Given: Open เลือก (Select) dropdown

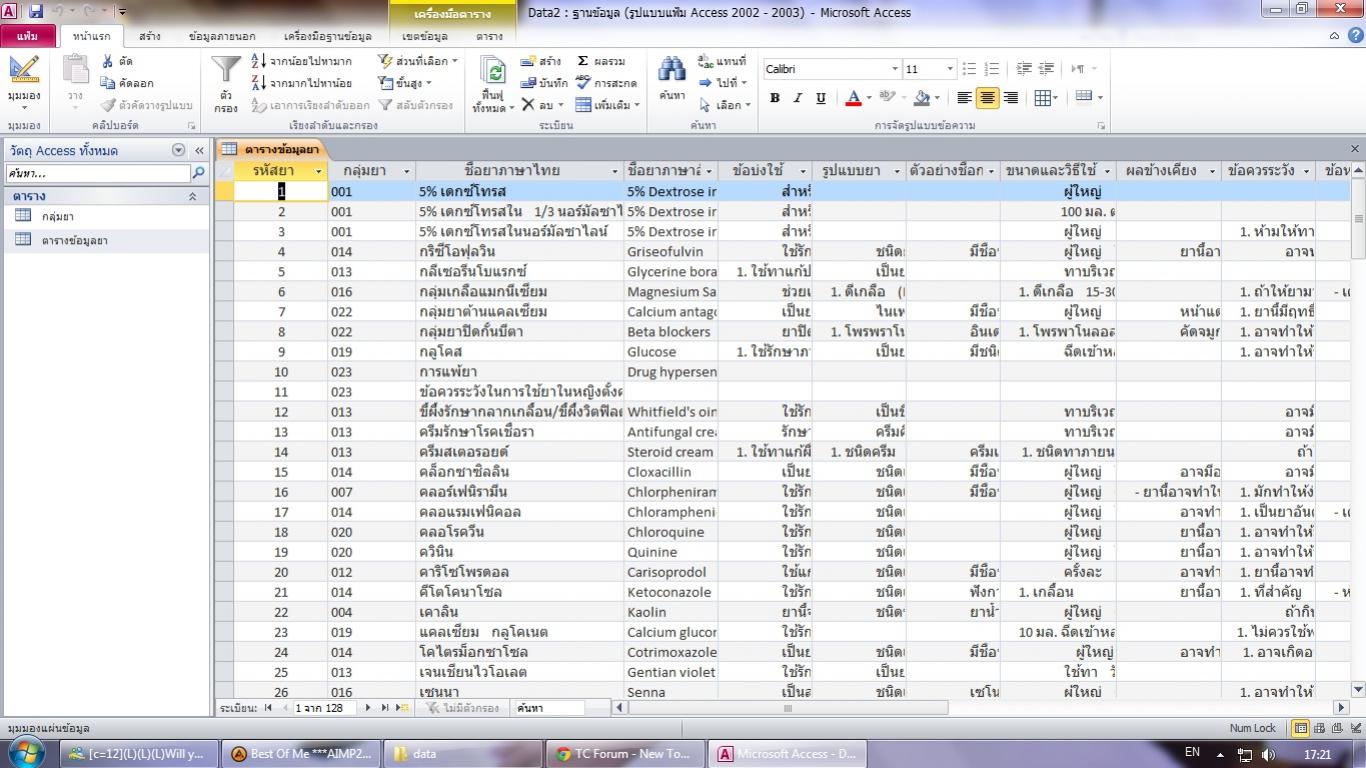Looking at the screenshot, I should coord(724,105).
